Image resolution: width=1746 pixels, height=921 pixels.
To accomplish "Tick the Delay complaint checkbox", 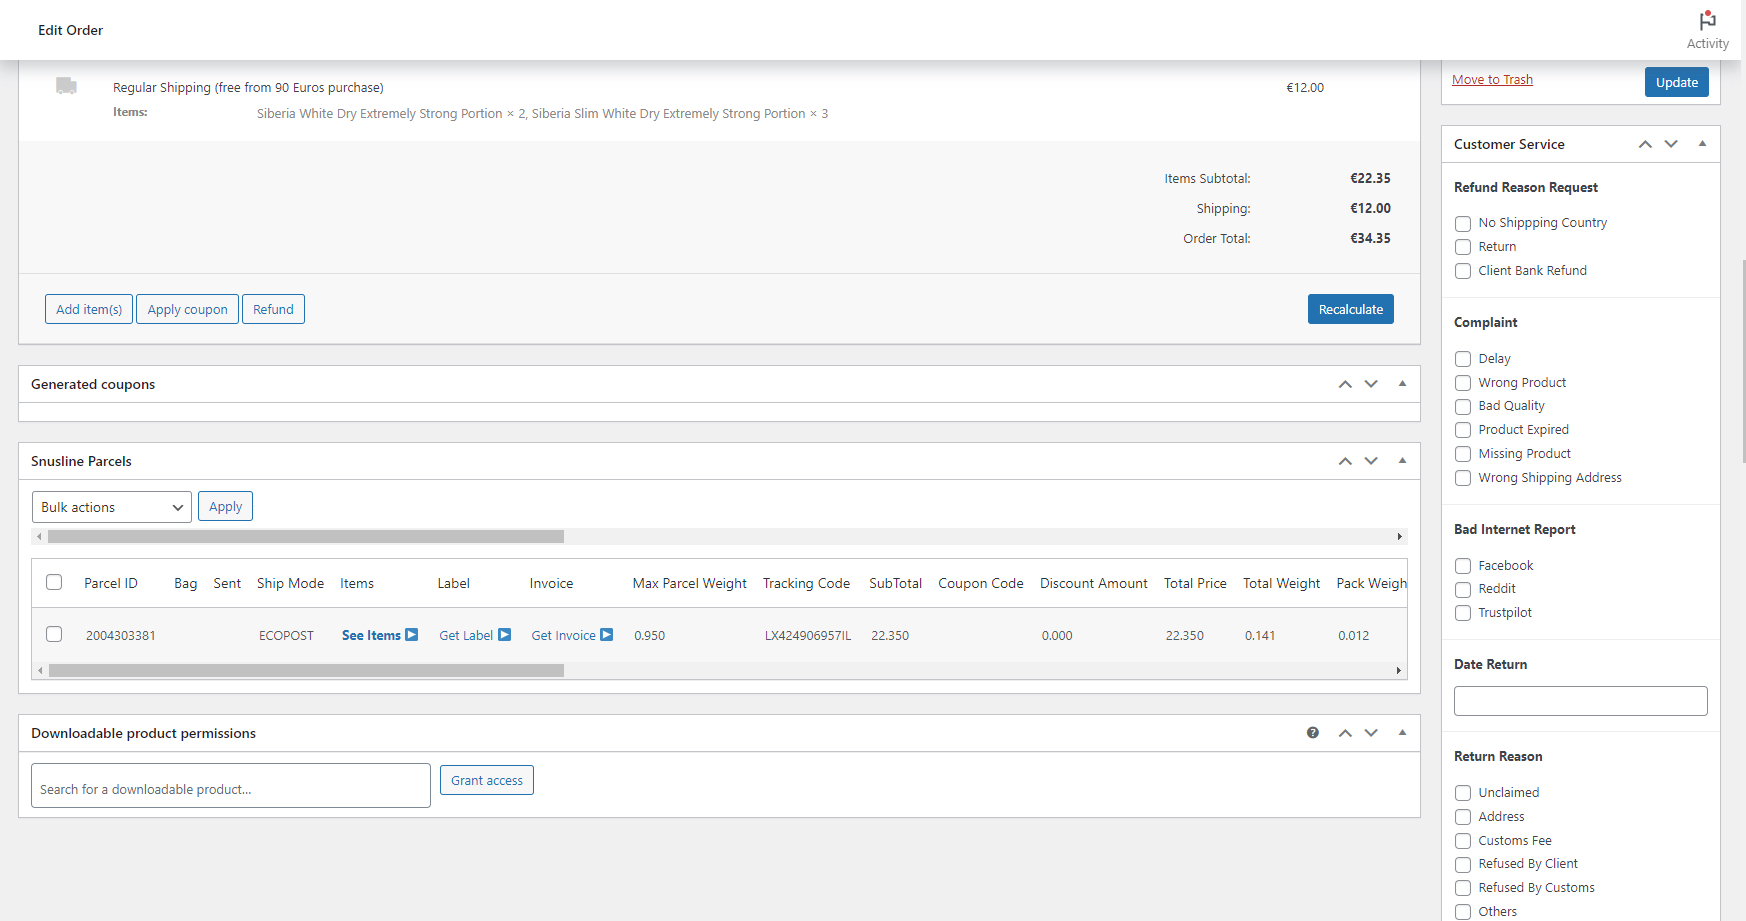I will tap(1463, 359).
